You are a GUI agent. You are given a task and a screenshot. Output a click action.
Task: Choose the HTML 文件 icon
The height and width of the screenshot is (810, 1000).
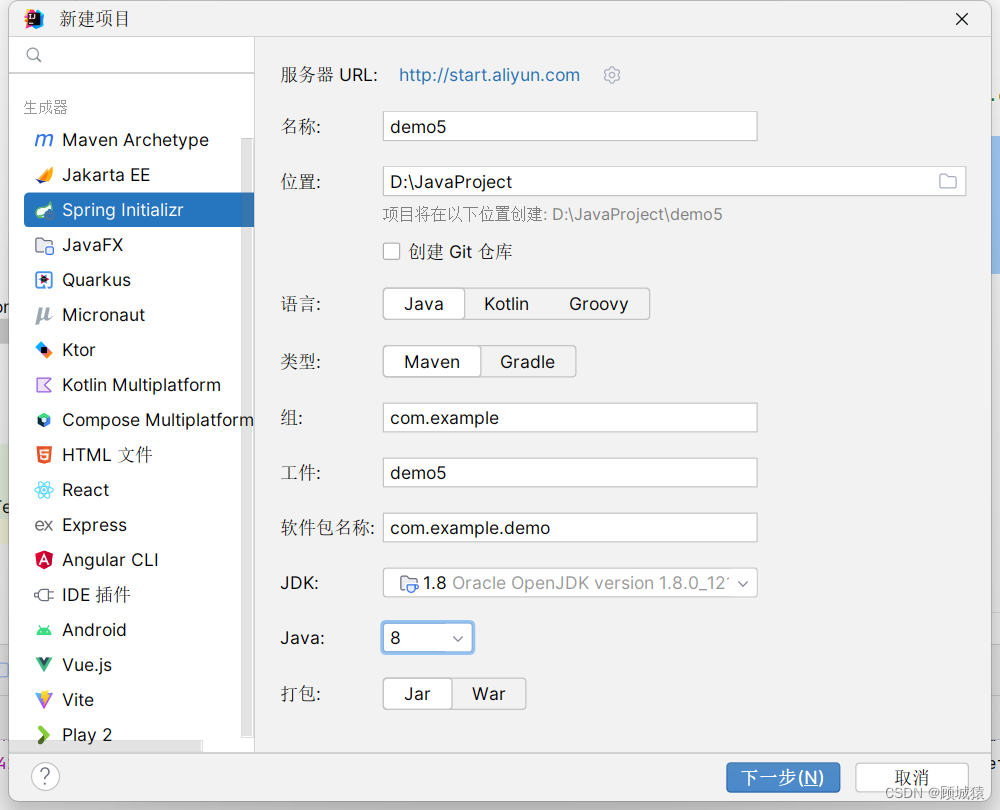point(43,455)
